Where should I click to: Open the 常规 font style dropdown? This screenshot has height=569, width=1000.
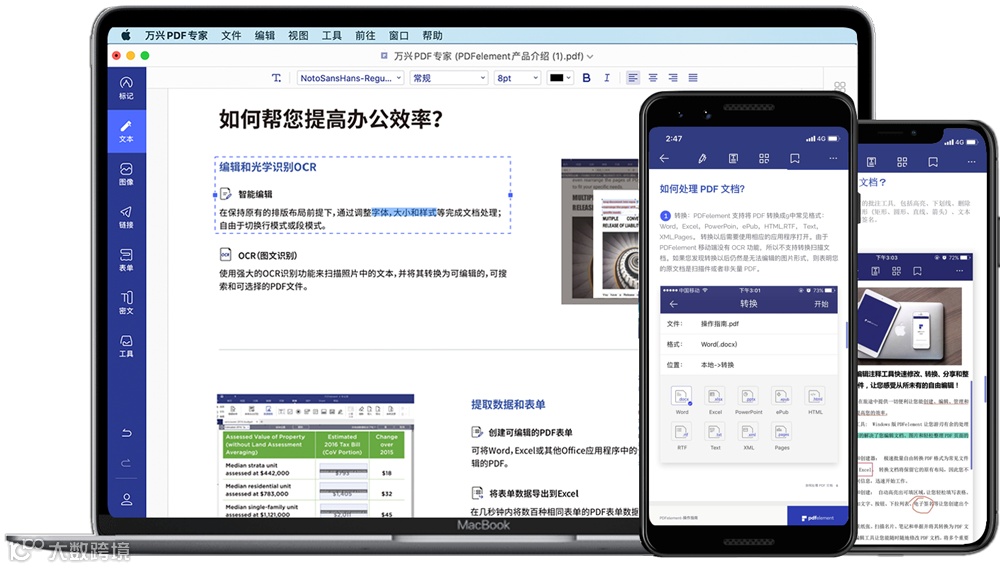449,78
